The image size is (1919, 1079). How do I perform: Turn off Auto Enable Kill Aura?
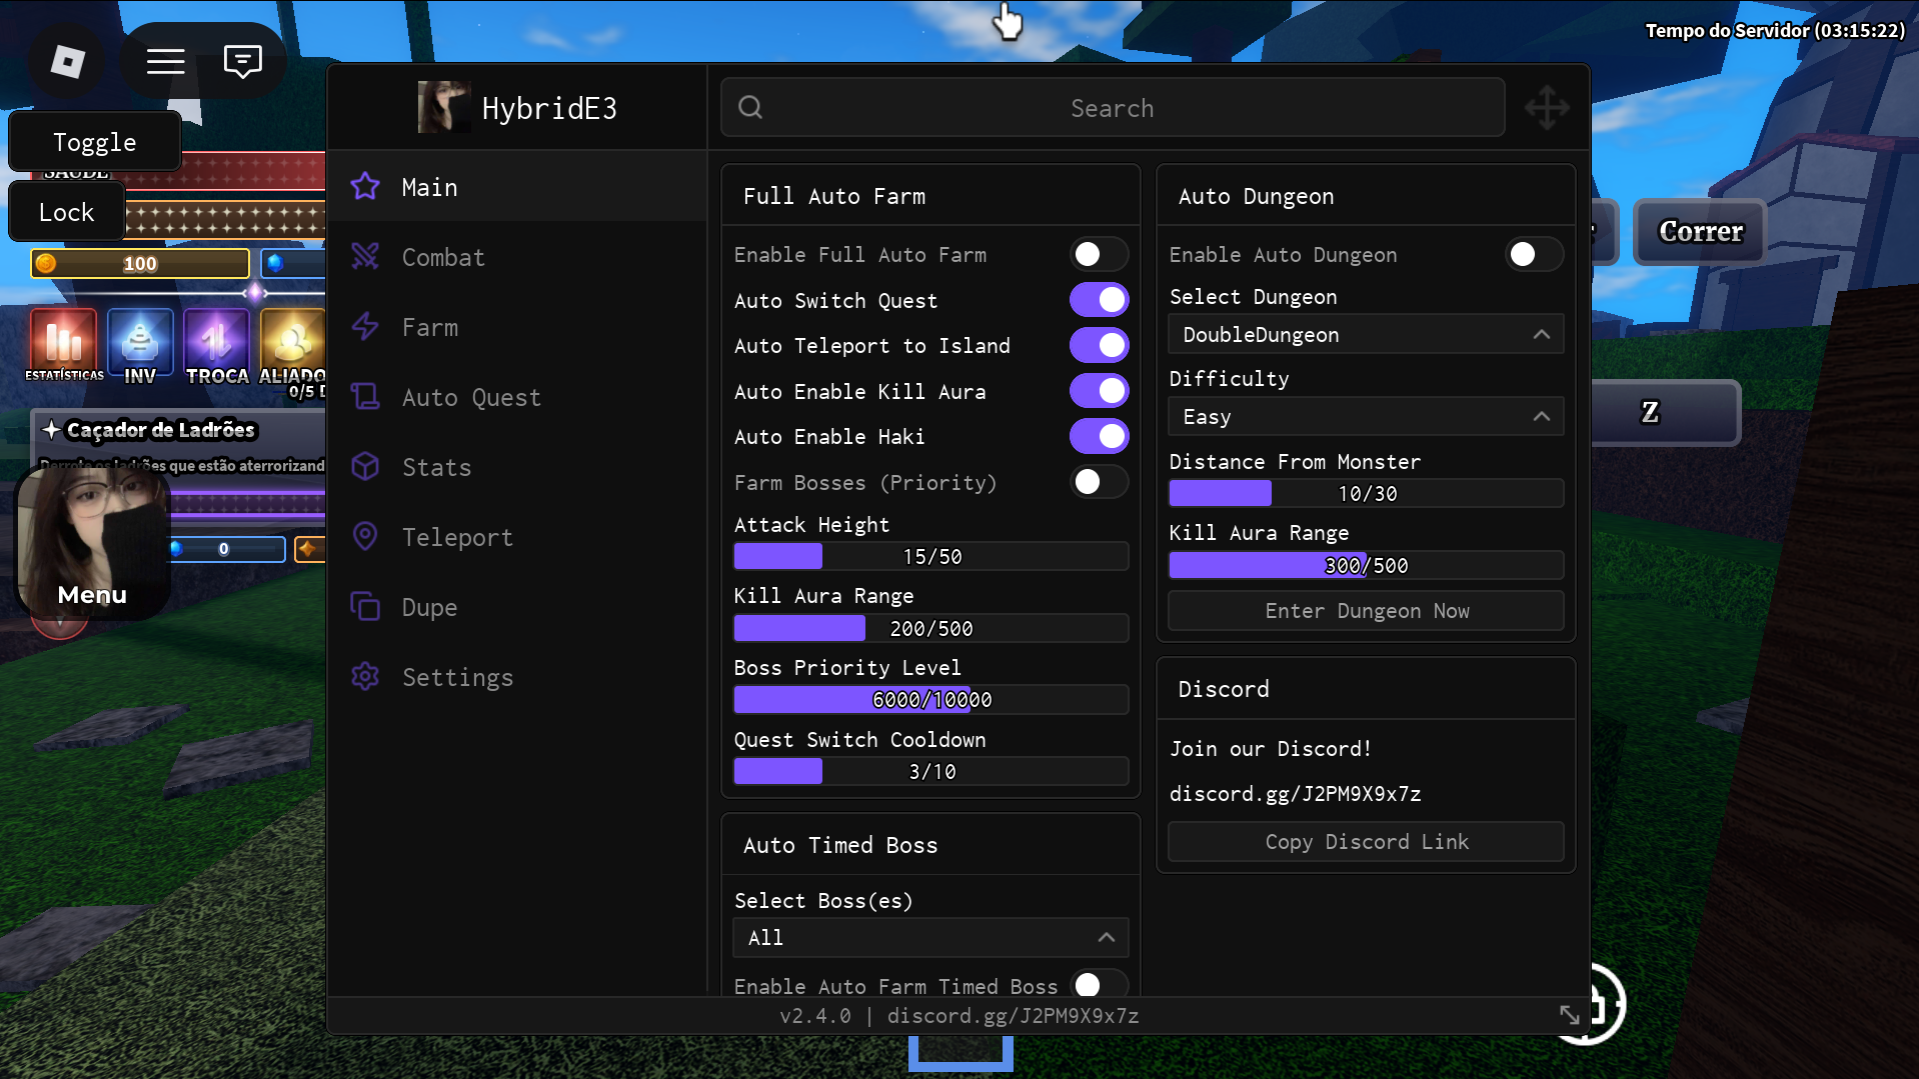1098,391
